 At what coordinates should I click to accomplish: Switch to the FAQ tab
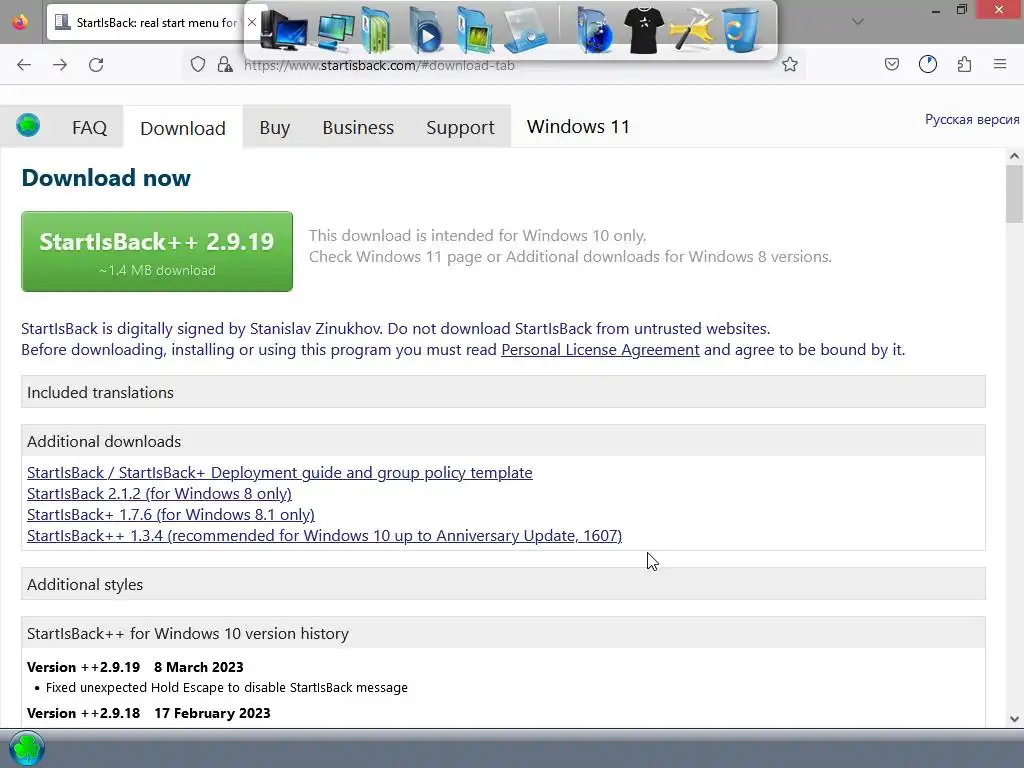[89, 127]
